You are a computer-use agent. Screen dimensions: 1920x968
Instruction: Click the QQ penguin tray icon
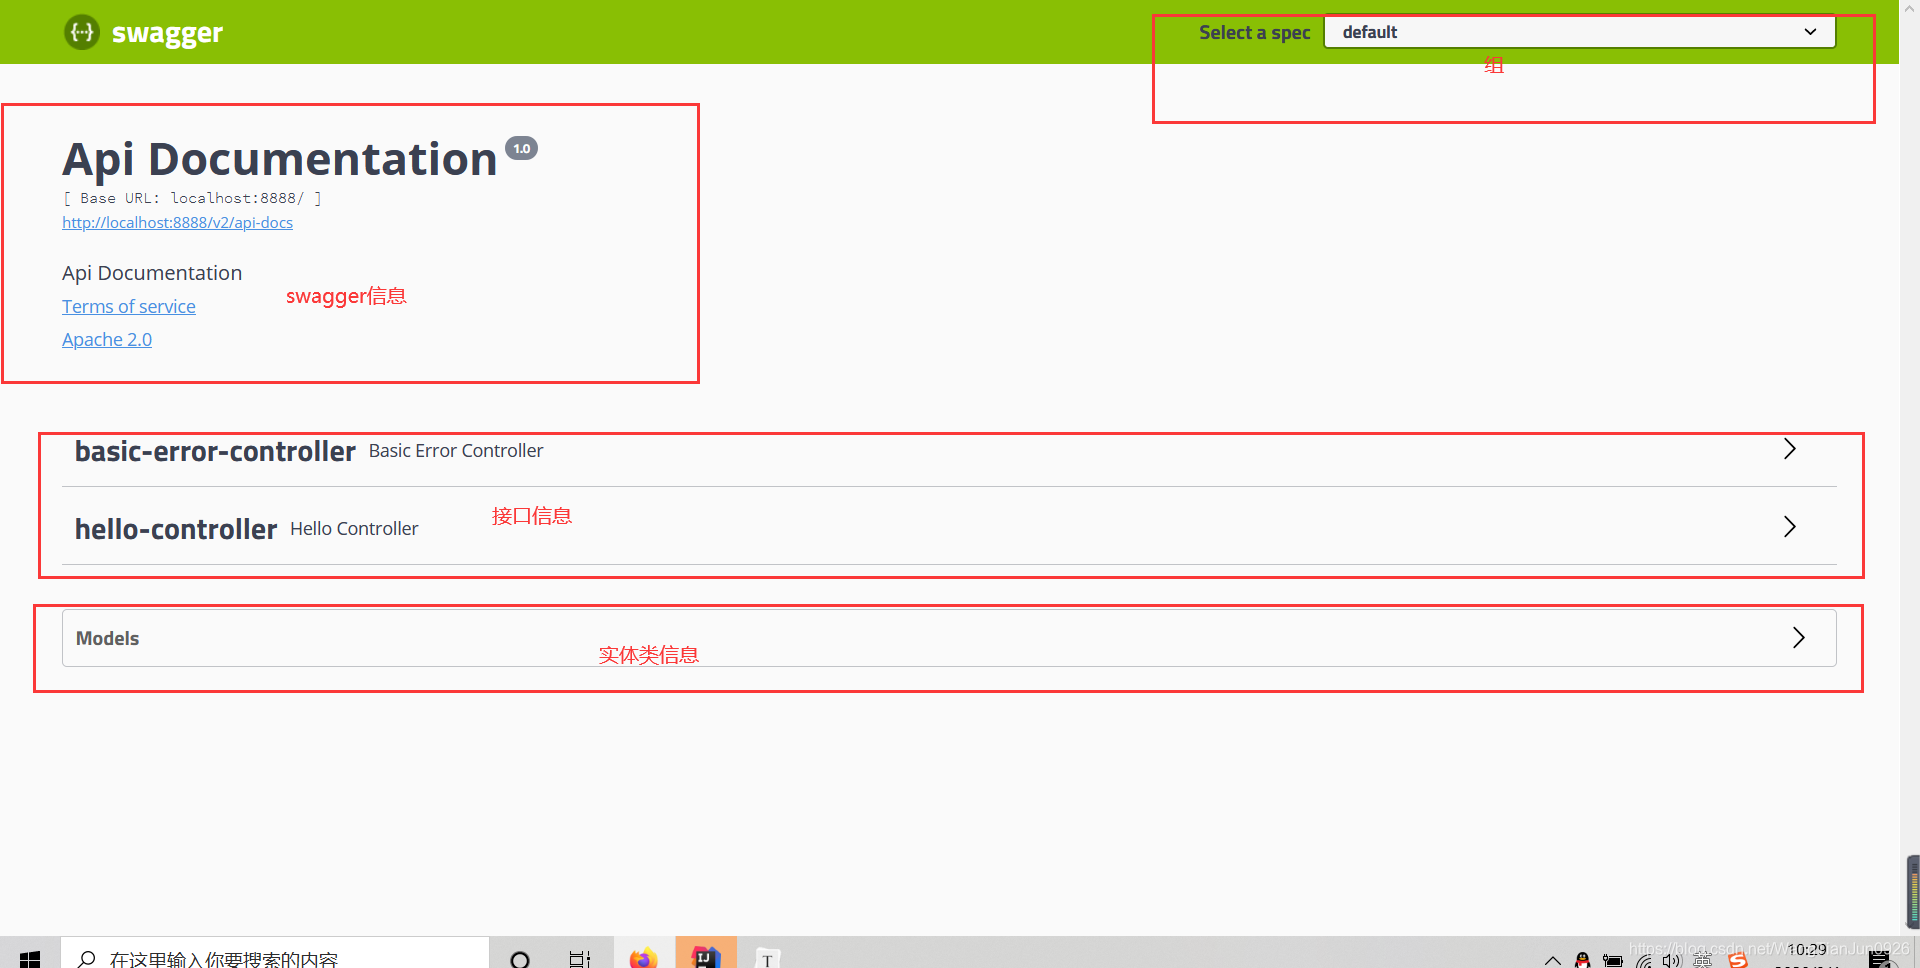point(1582,960)
